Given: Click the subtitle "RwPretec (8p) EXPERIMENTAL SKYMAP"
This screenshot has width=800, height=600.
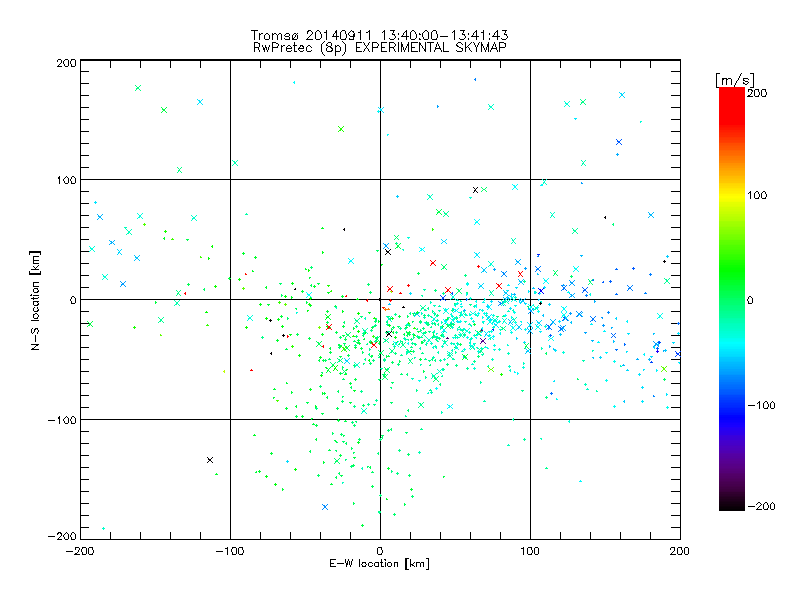Looking at the screenshot, I should (x=380, y=47).
